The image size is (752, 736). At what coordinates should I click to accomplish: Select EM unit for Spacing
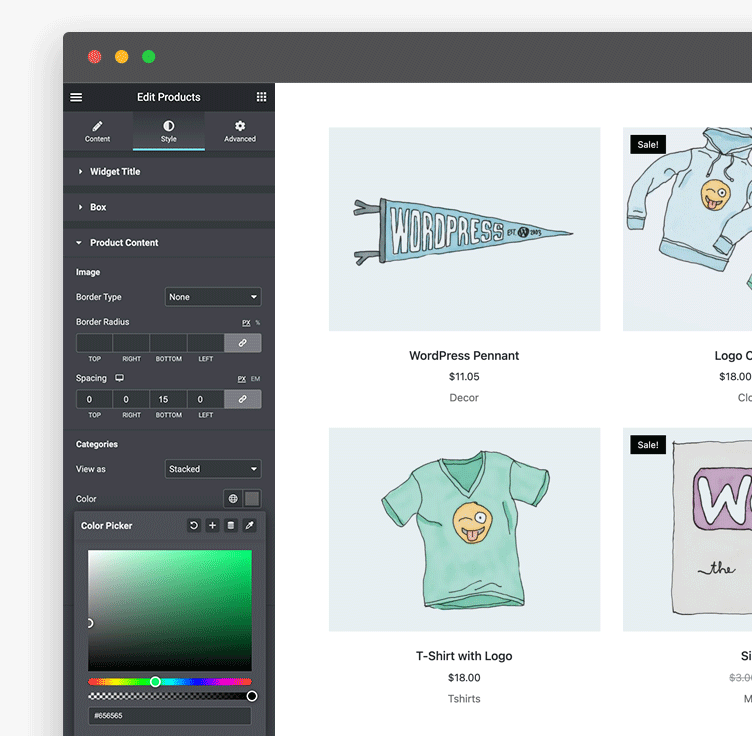(255, 379)
